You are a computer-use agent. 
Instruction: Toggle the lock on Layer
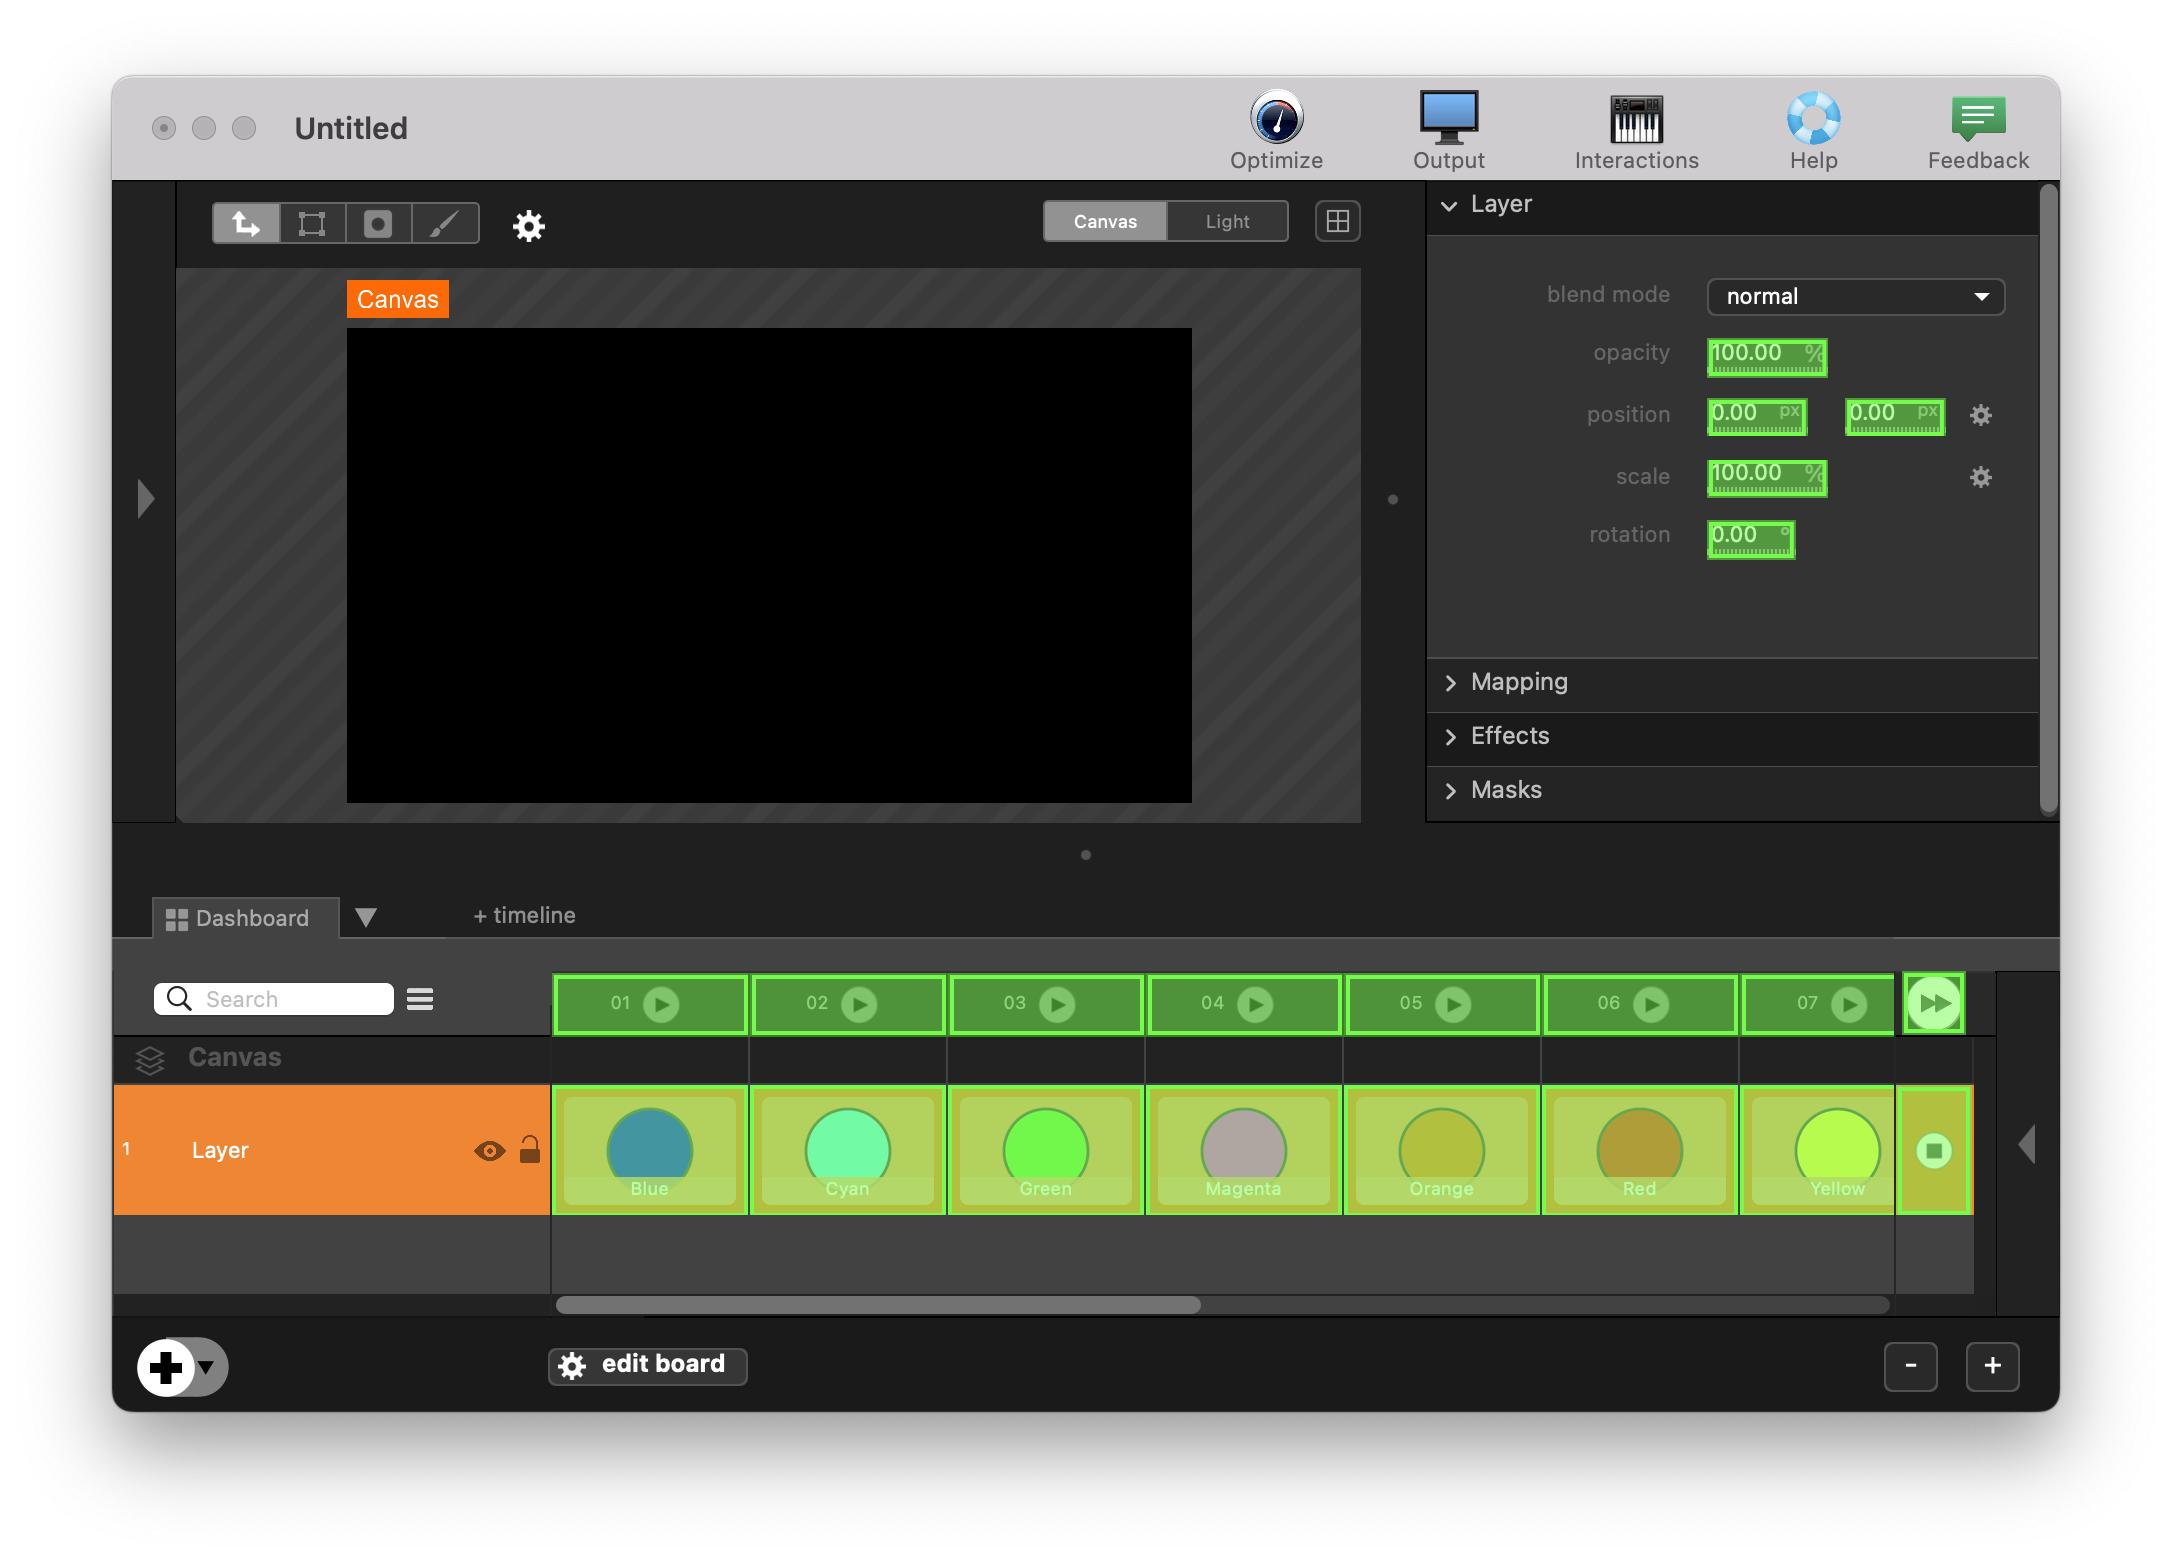(530, 1150)
